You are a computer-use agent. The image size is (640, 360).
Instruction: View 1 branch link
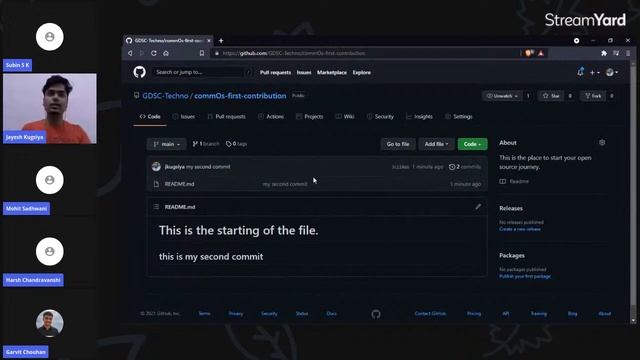click(206, 144)
